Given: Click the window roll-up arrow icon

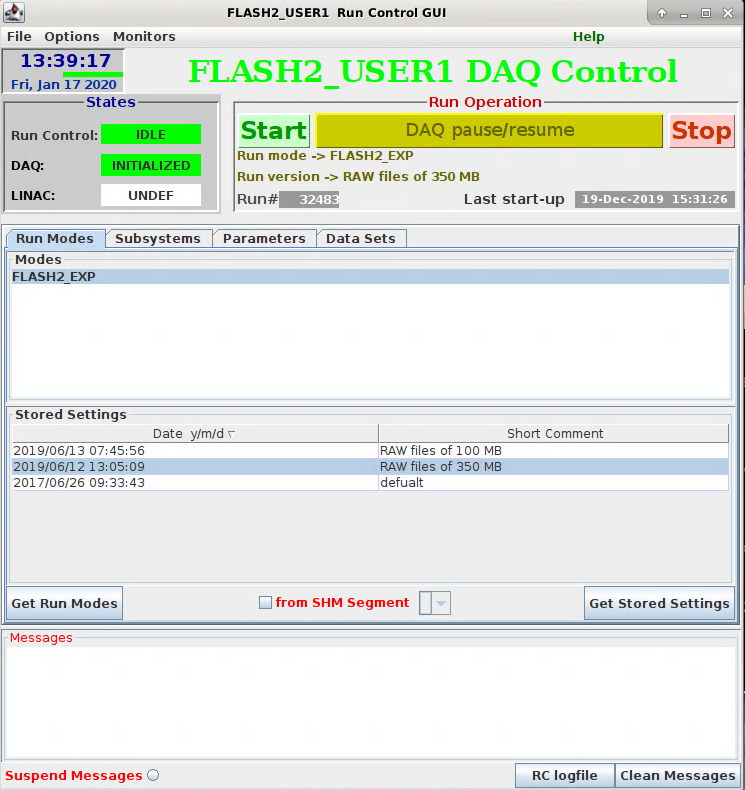Looking at the screenshot, I should click(662, 13).
